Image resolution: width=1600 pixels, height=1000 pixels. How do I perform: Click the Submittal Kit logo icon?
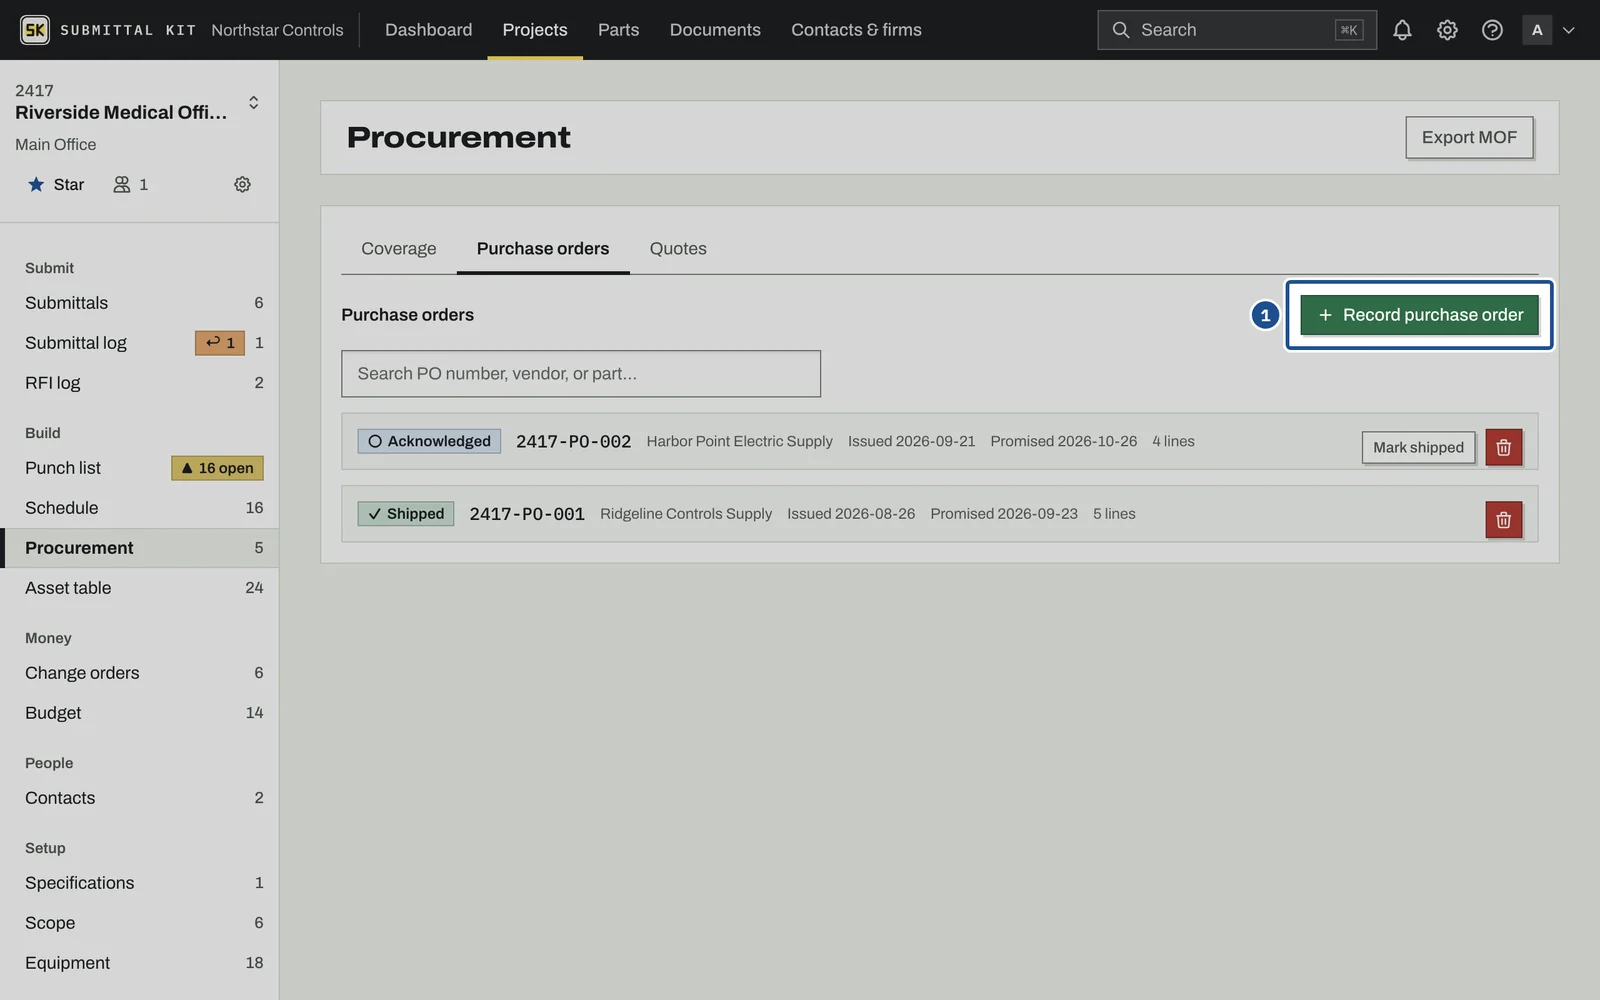[35, 30]
